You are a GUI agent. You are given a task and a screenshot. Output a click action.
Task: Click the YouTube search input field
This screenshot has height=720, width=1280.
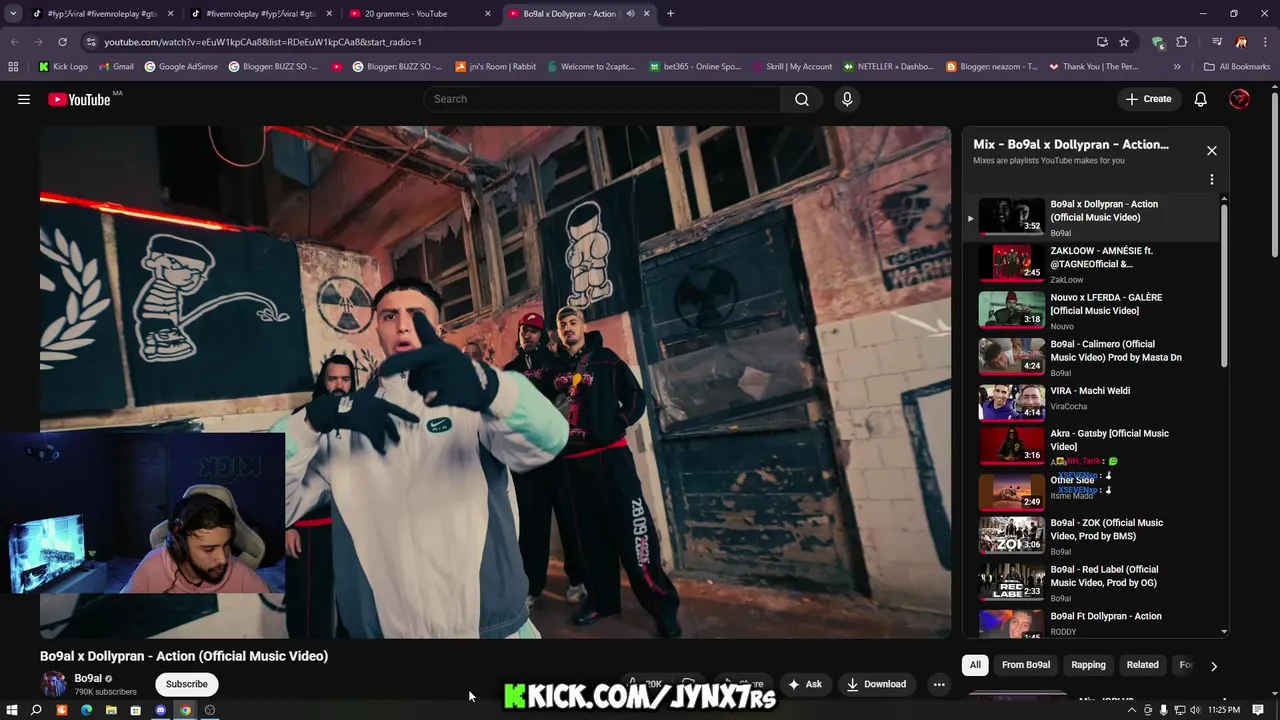pos(603,99)
